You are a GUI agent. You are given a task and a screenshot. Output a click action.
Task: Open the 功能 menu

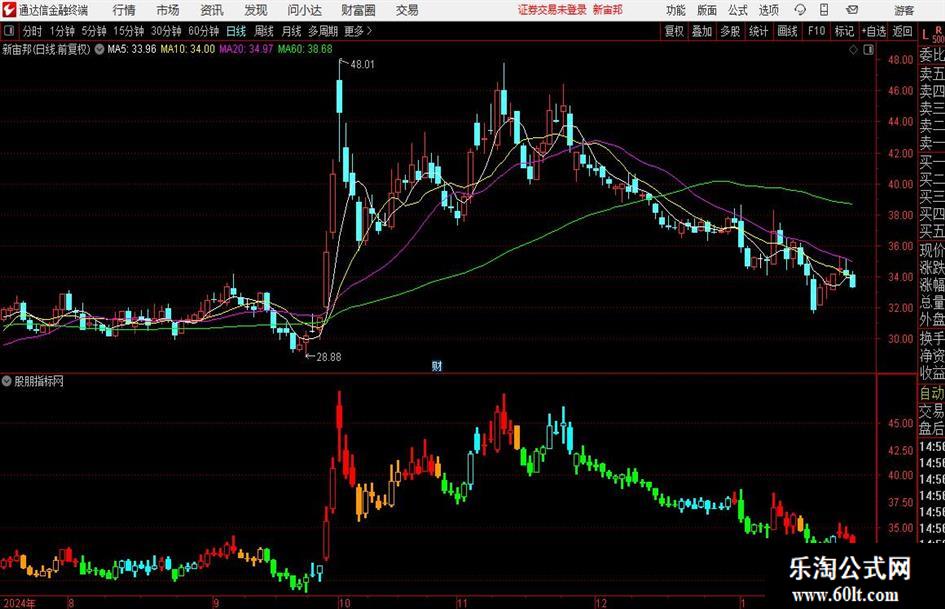coord(676,10)
